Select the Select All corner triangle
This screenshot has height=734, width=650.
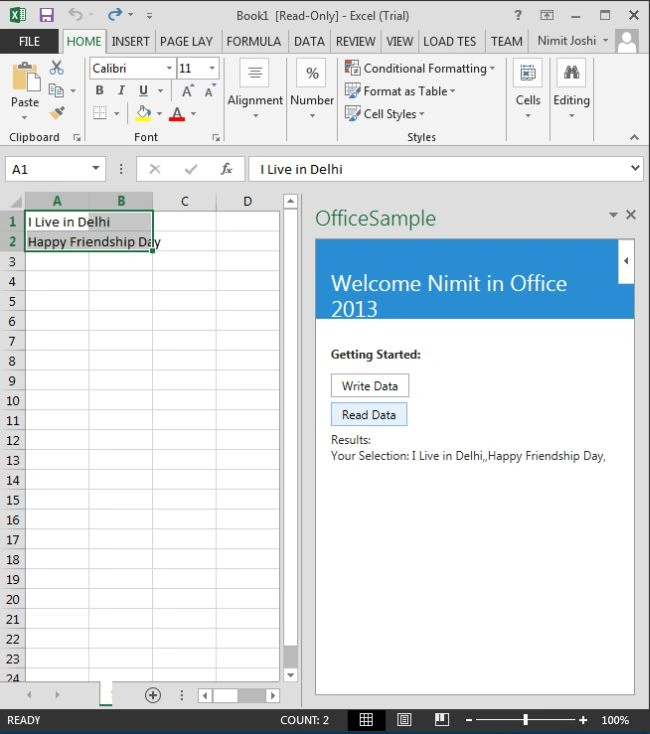[x=15, y=201]
